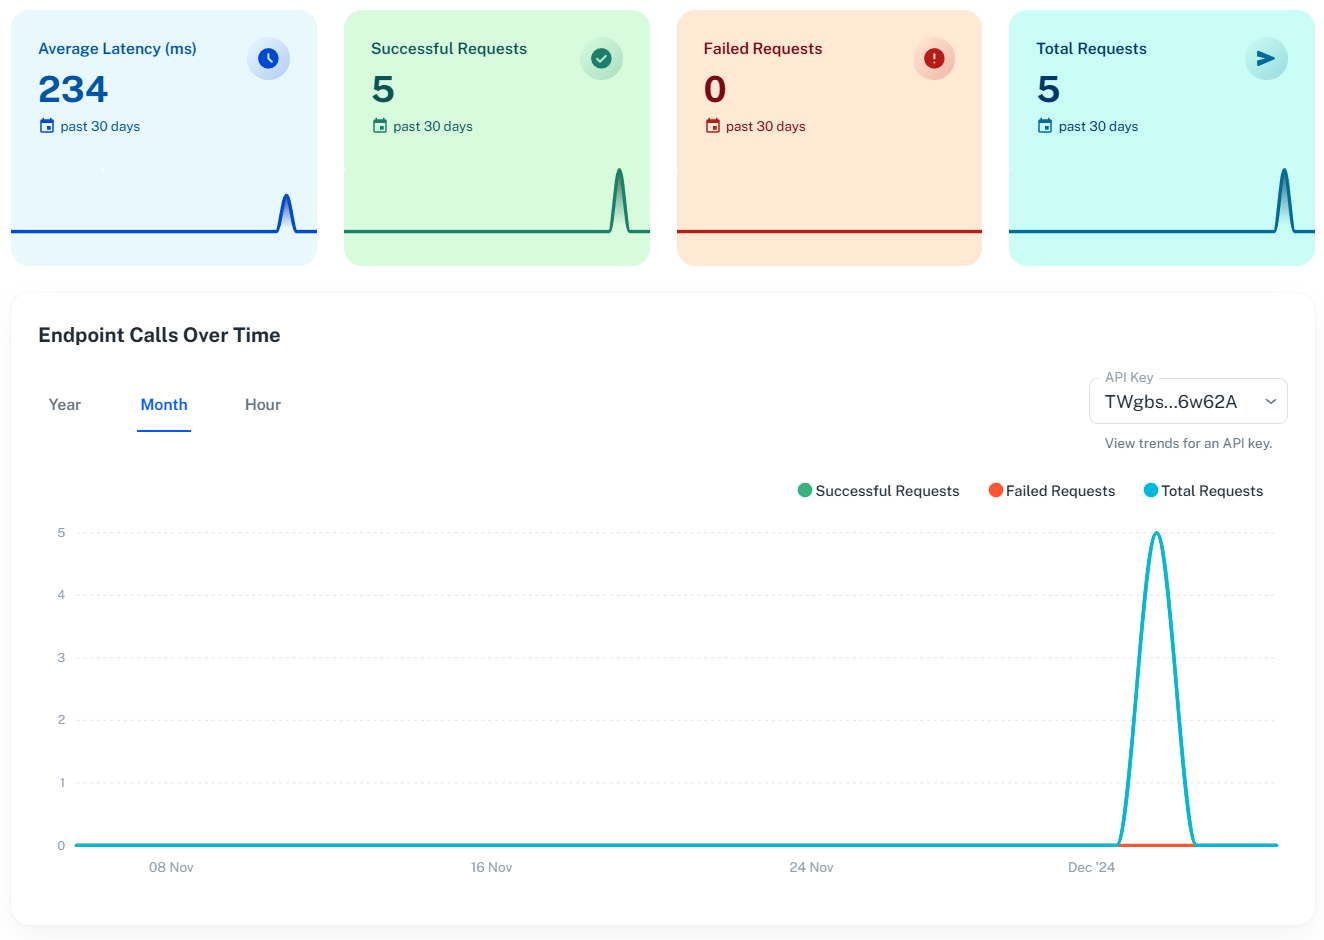Click the 5 value on Total Requests card

click(1048, 90)
